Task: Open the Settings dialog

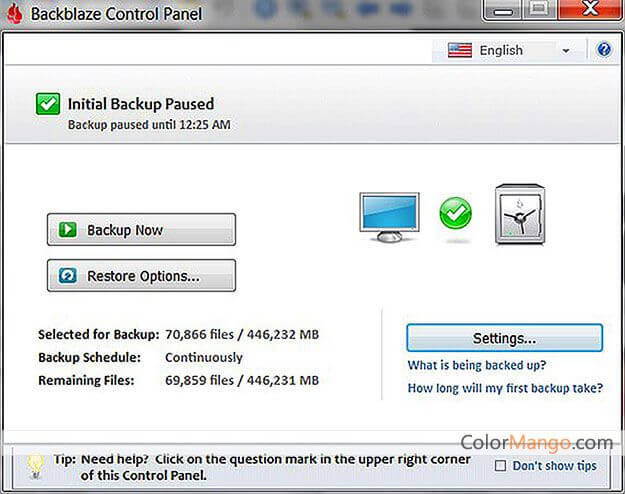Action: click(504, 338)
